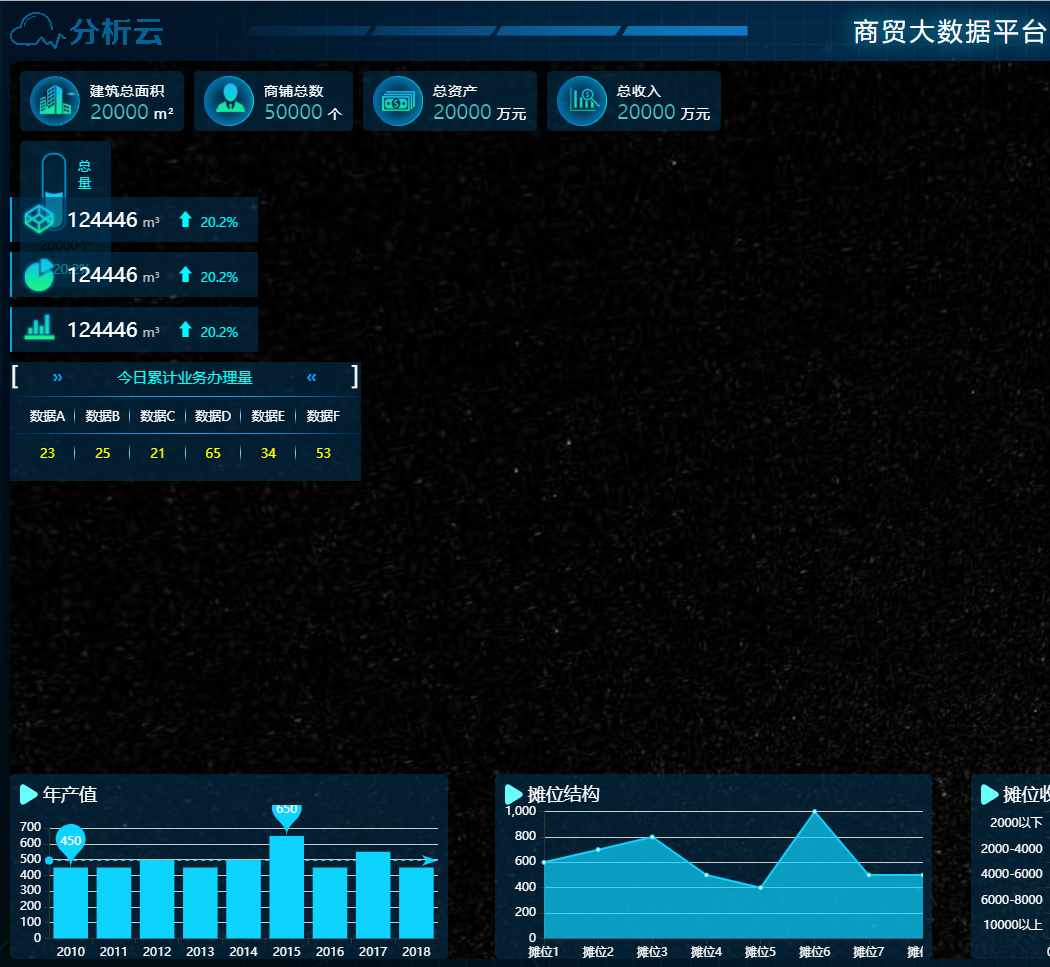Click the 摊位1 axis label
The height and width of the screenshot is (967, 1050).
tap(543, 952)
